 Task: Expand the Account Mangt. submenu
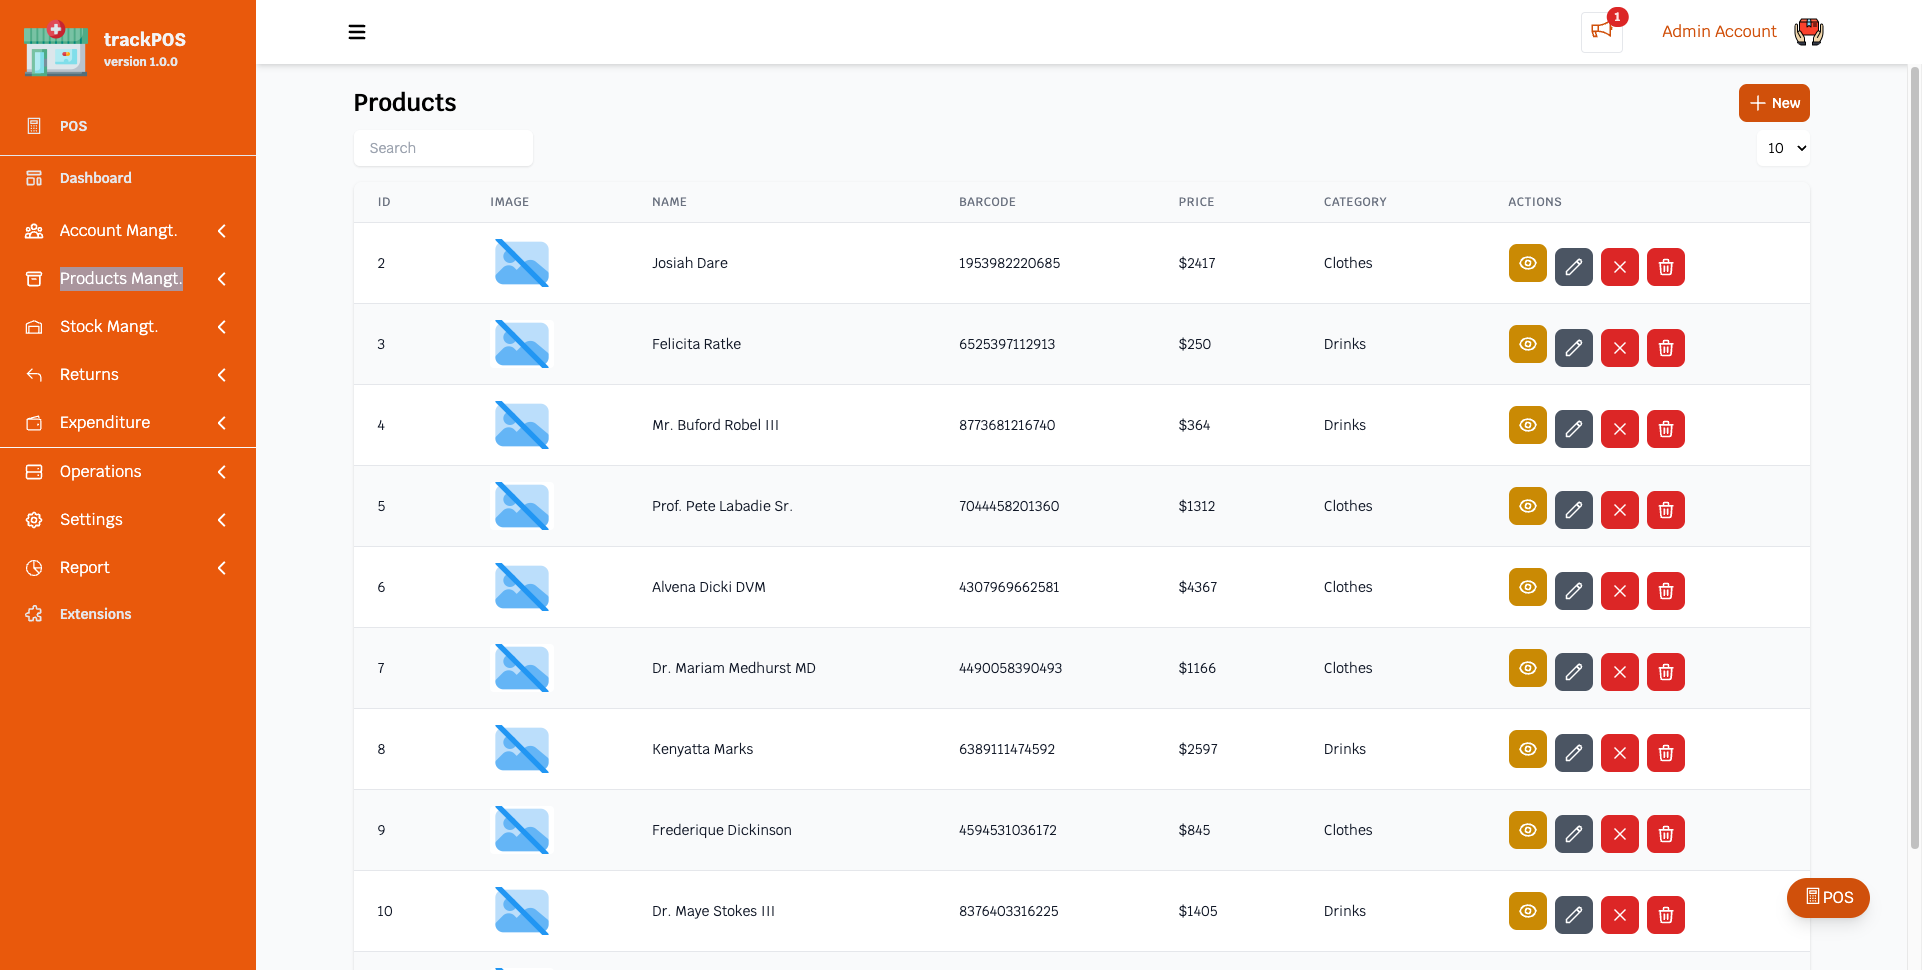coord(221,230)
